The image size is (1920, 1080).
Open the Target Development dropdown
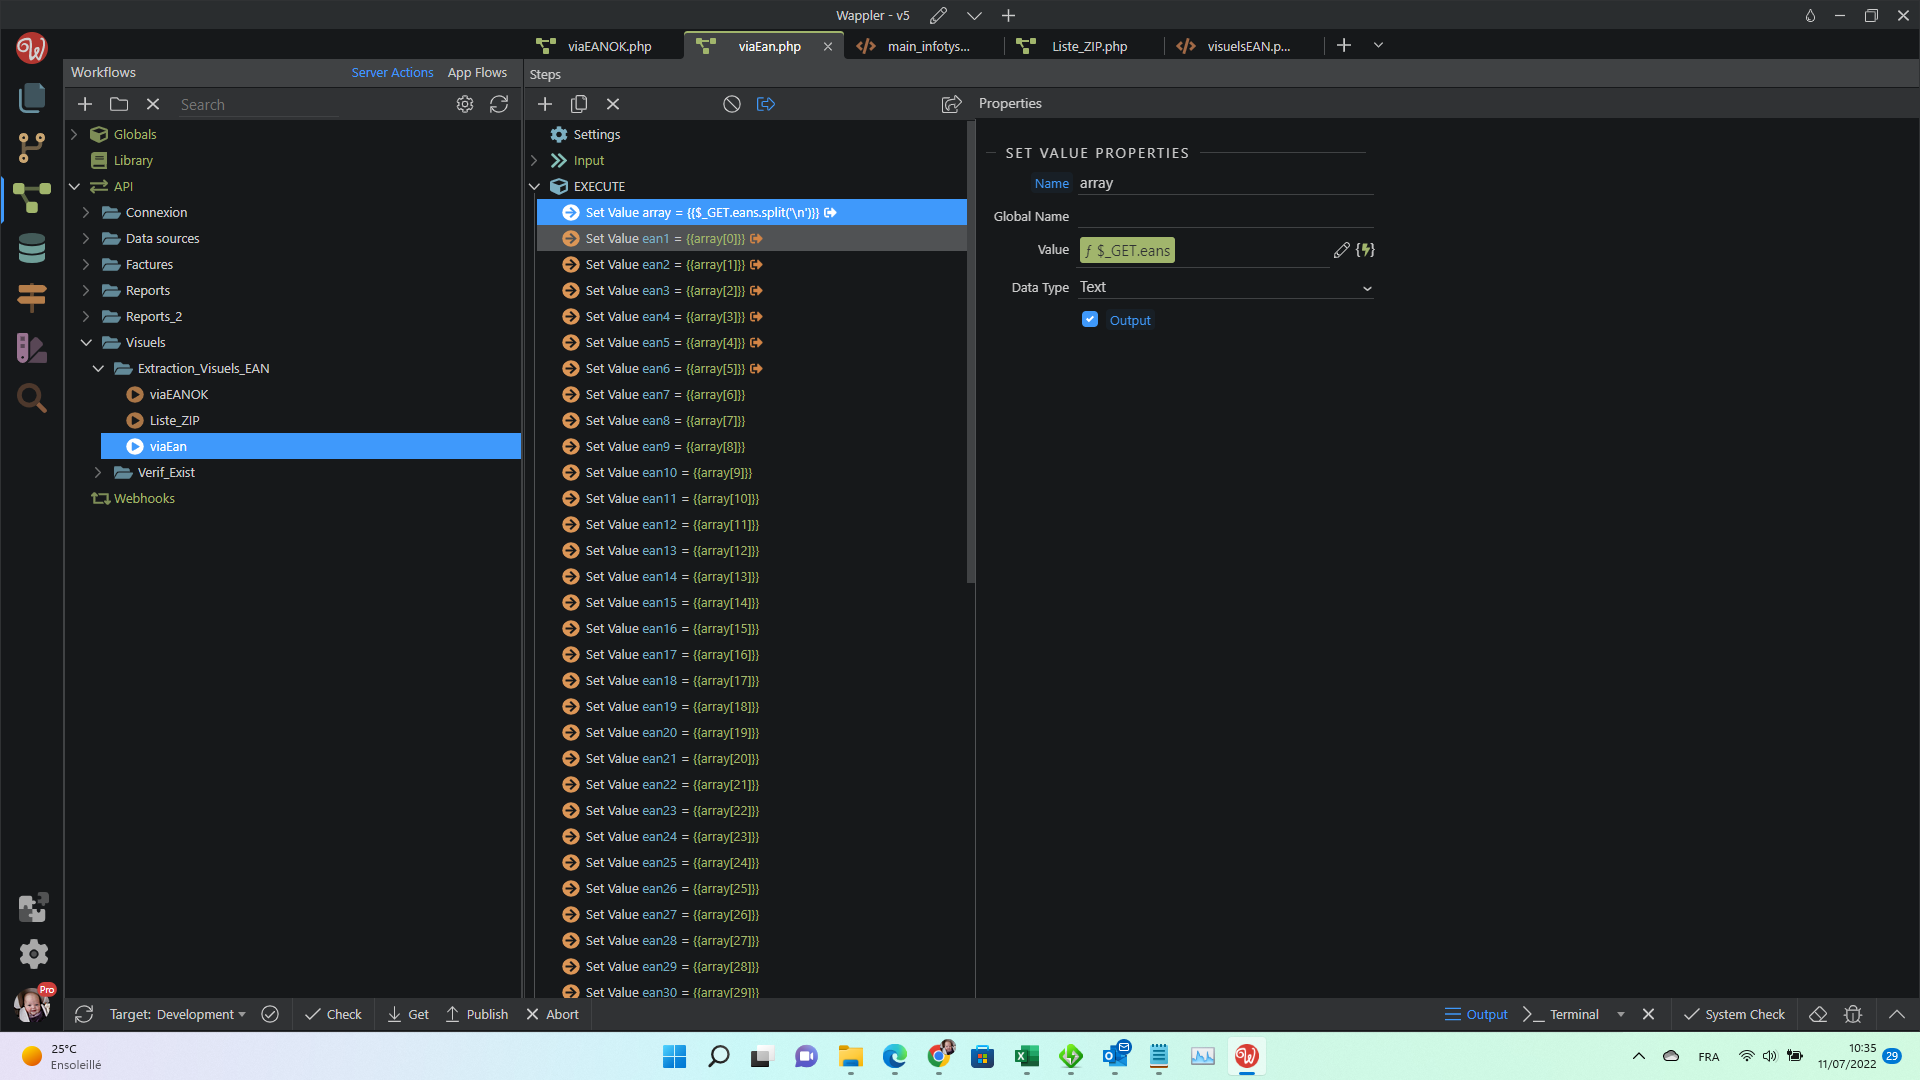click(x=177, y=1014)
